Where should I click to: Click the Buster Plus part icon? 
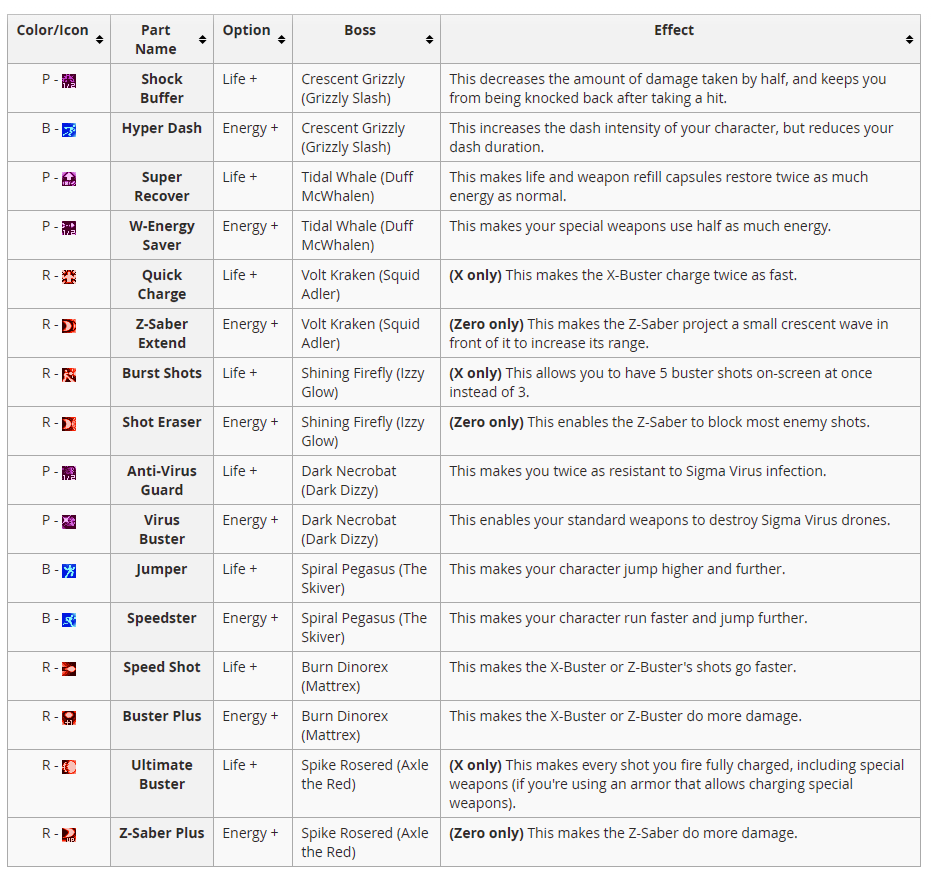click(69, 717)
